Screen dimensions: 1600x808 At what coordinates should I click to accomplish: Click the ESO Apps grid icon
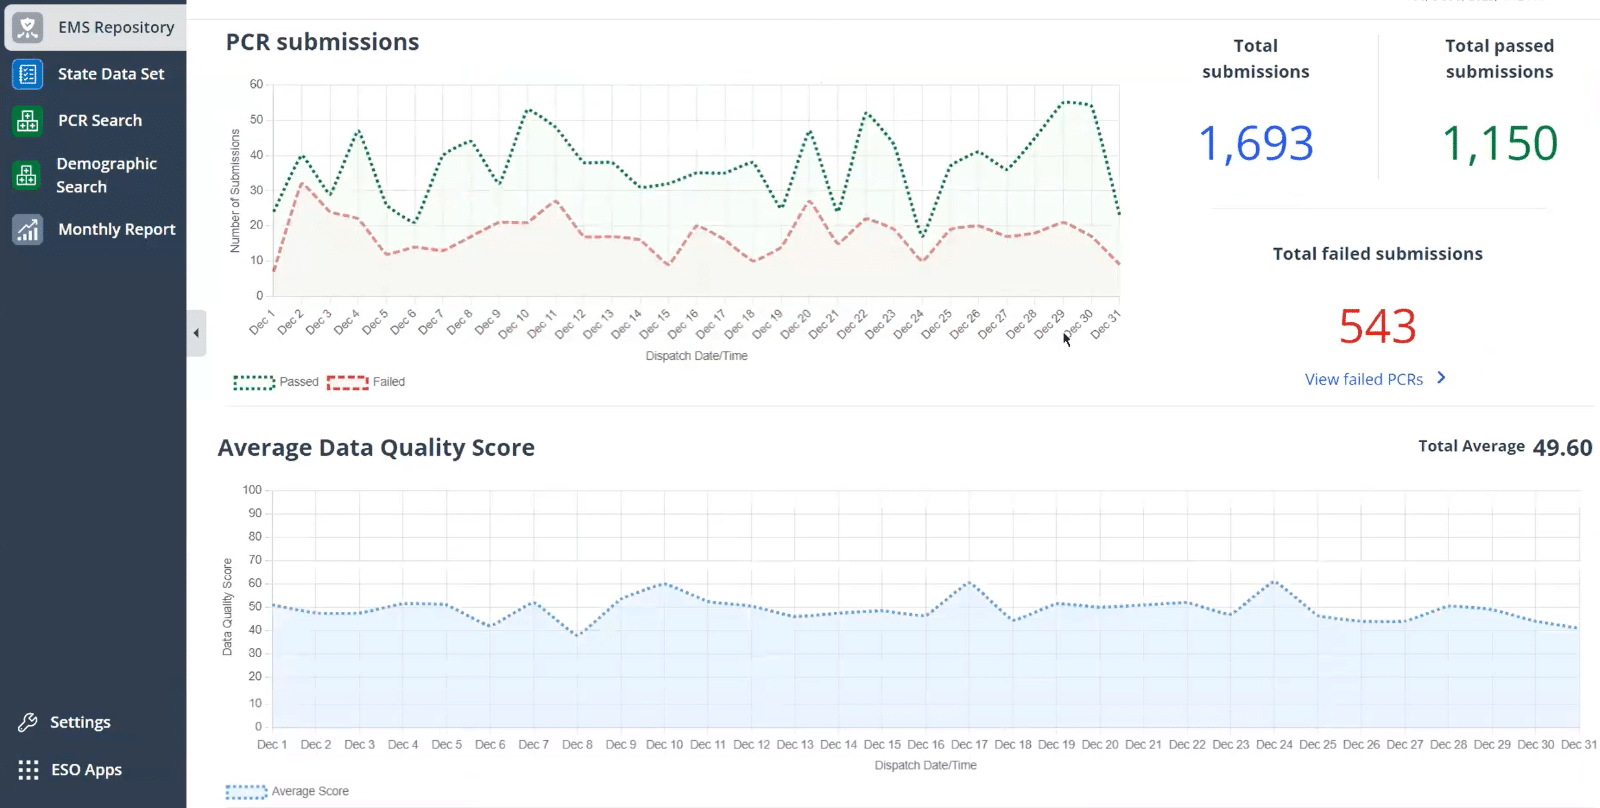pyautogui.click(x=28, y=769)
